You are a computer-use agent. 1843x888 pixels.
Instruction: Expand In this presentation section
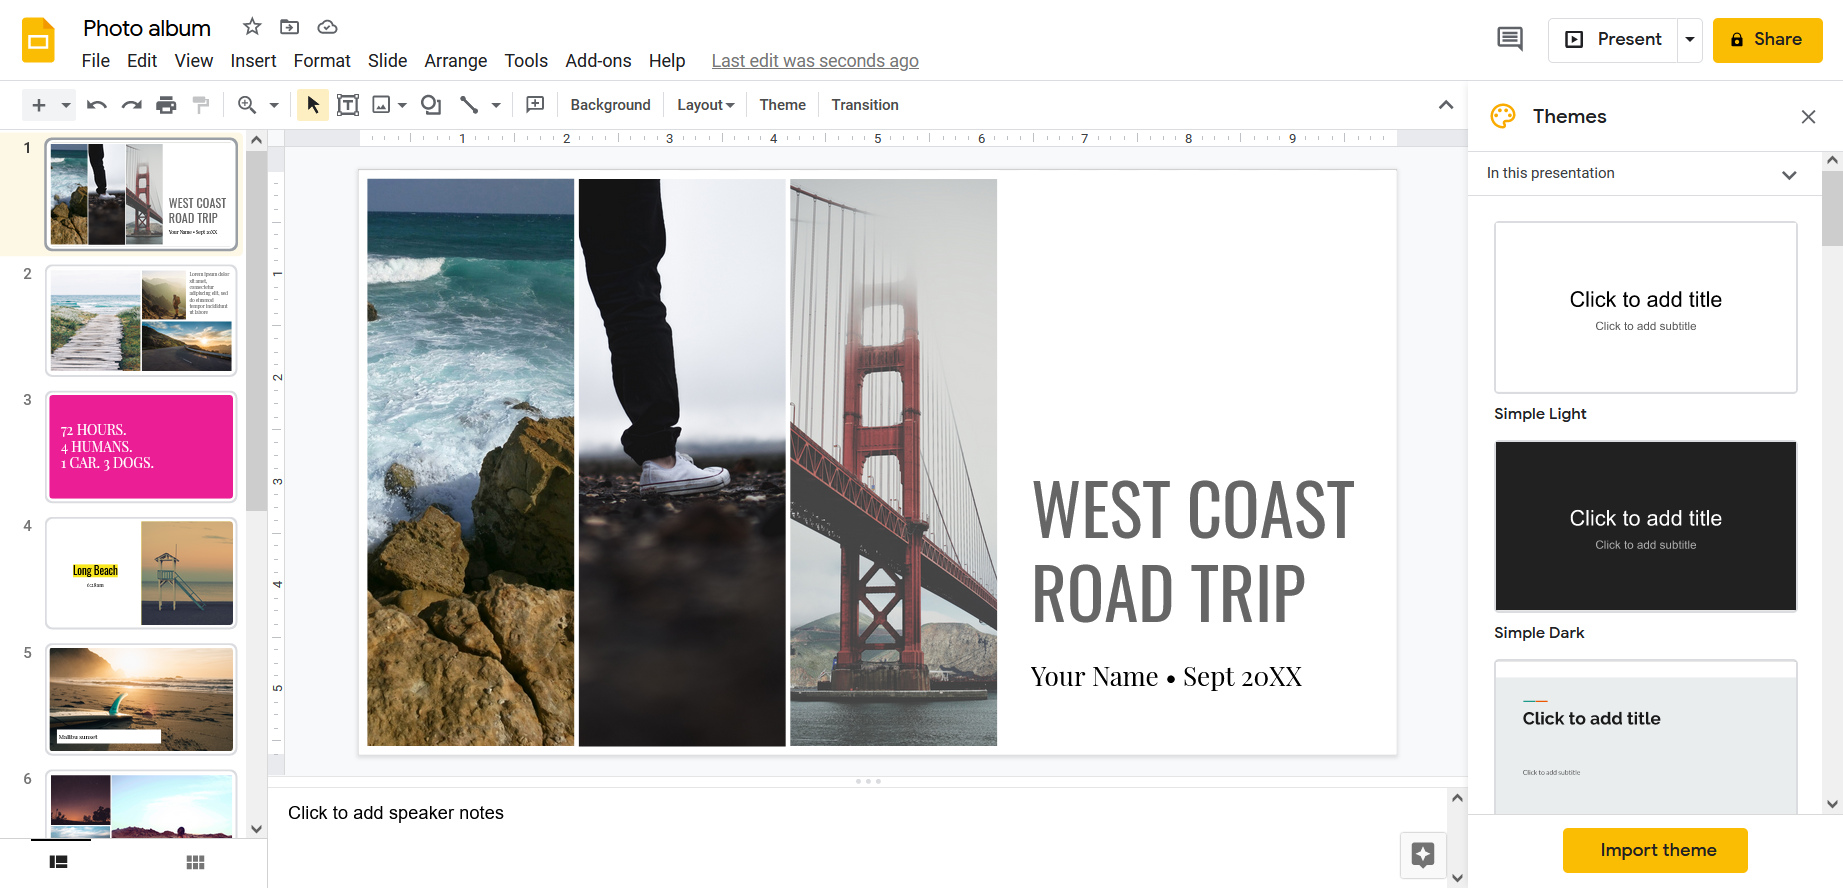pyautogui.click(x=1788, y=174)
